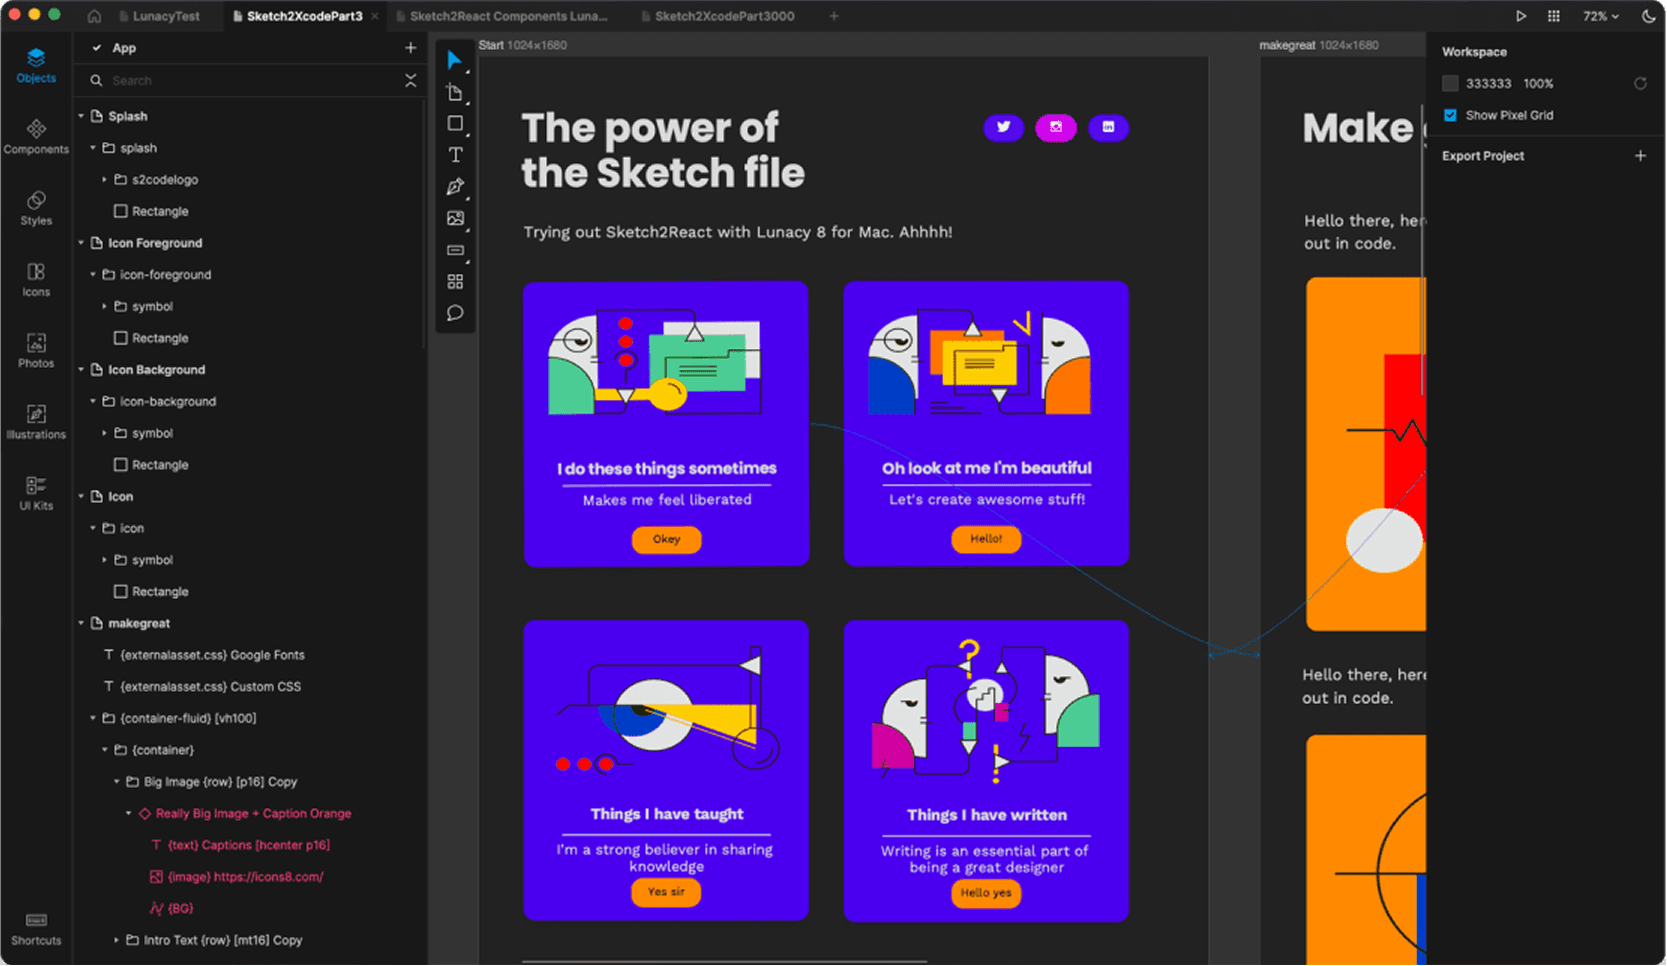Collapse the Icon Foreground artboard
Viewport: 1667px width, 966px height.
81,243
